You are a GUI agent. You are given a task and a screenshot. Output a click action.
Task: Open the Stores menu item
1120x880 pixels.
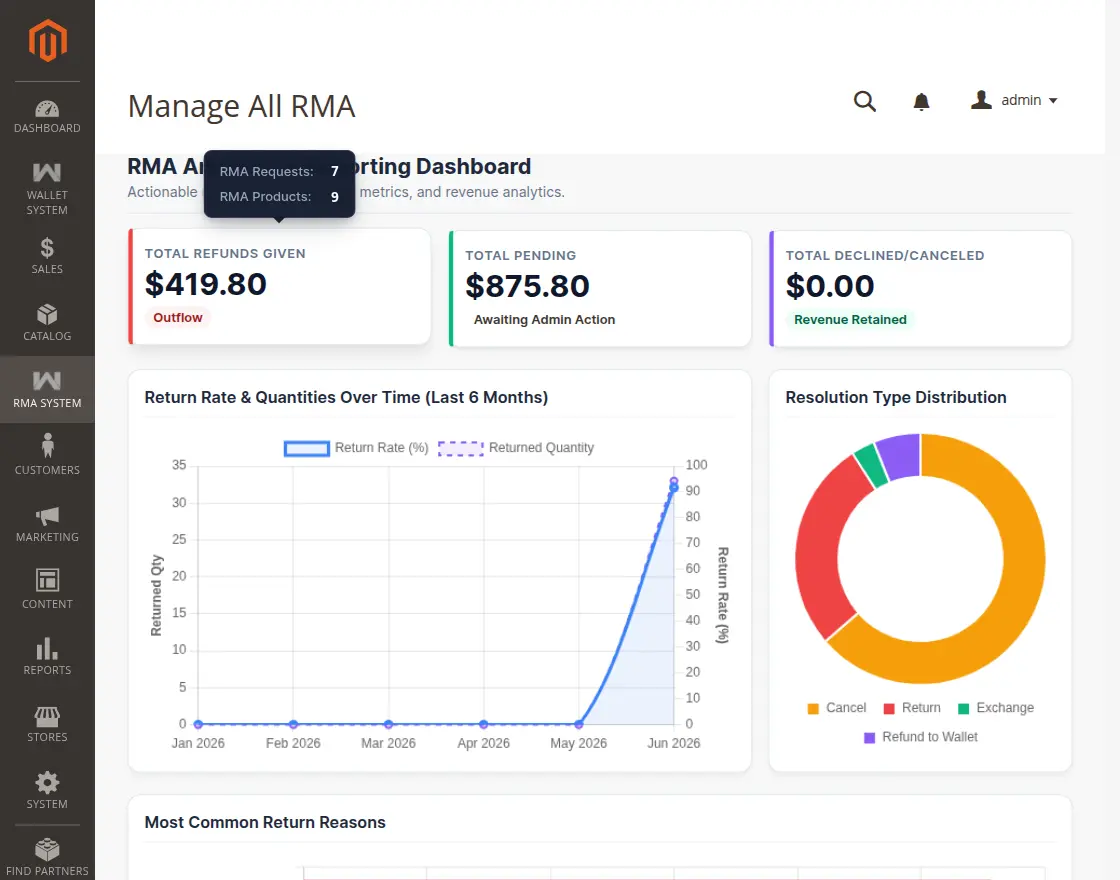(x=47, y=724)
